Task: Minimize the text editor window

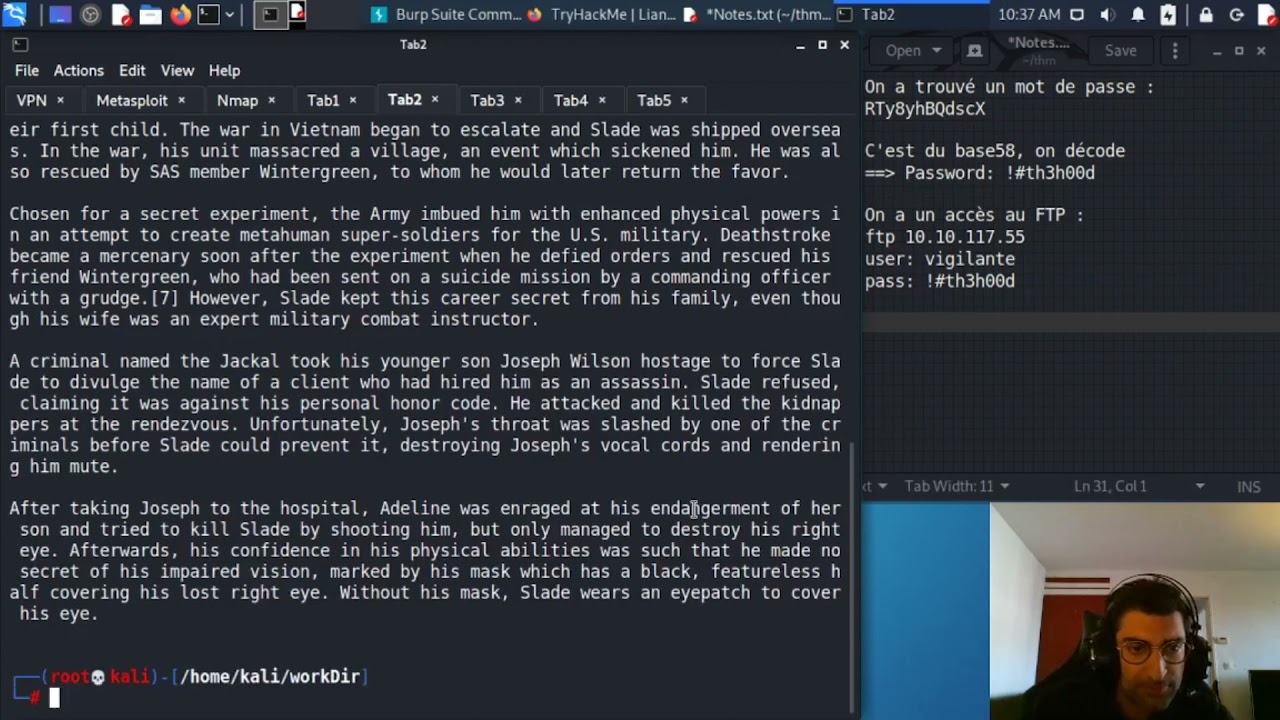Action: 1217,51
